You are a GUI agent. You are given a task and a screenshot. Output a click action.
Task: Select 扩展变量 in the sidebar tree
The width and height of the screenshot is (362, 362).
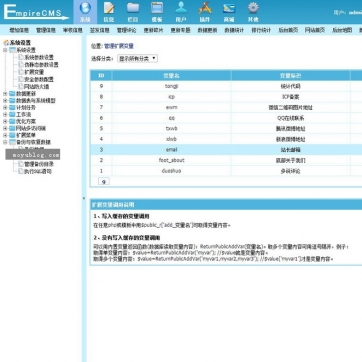[x=34, y=72]
